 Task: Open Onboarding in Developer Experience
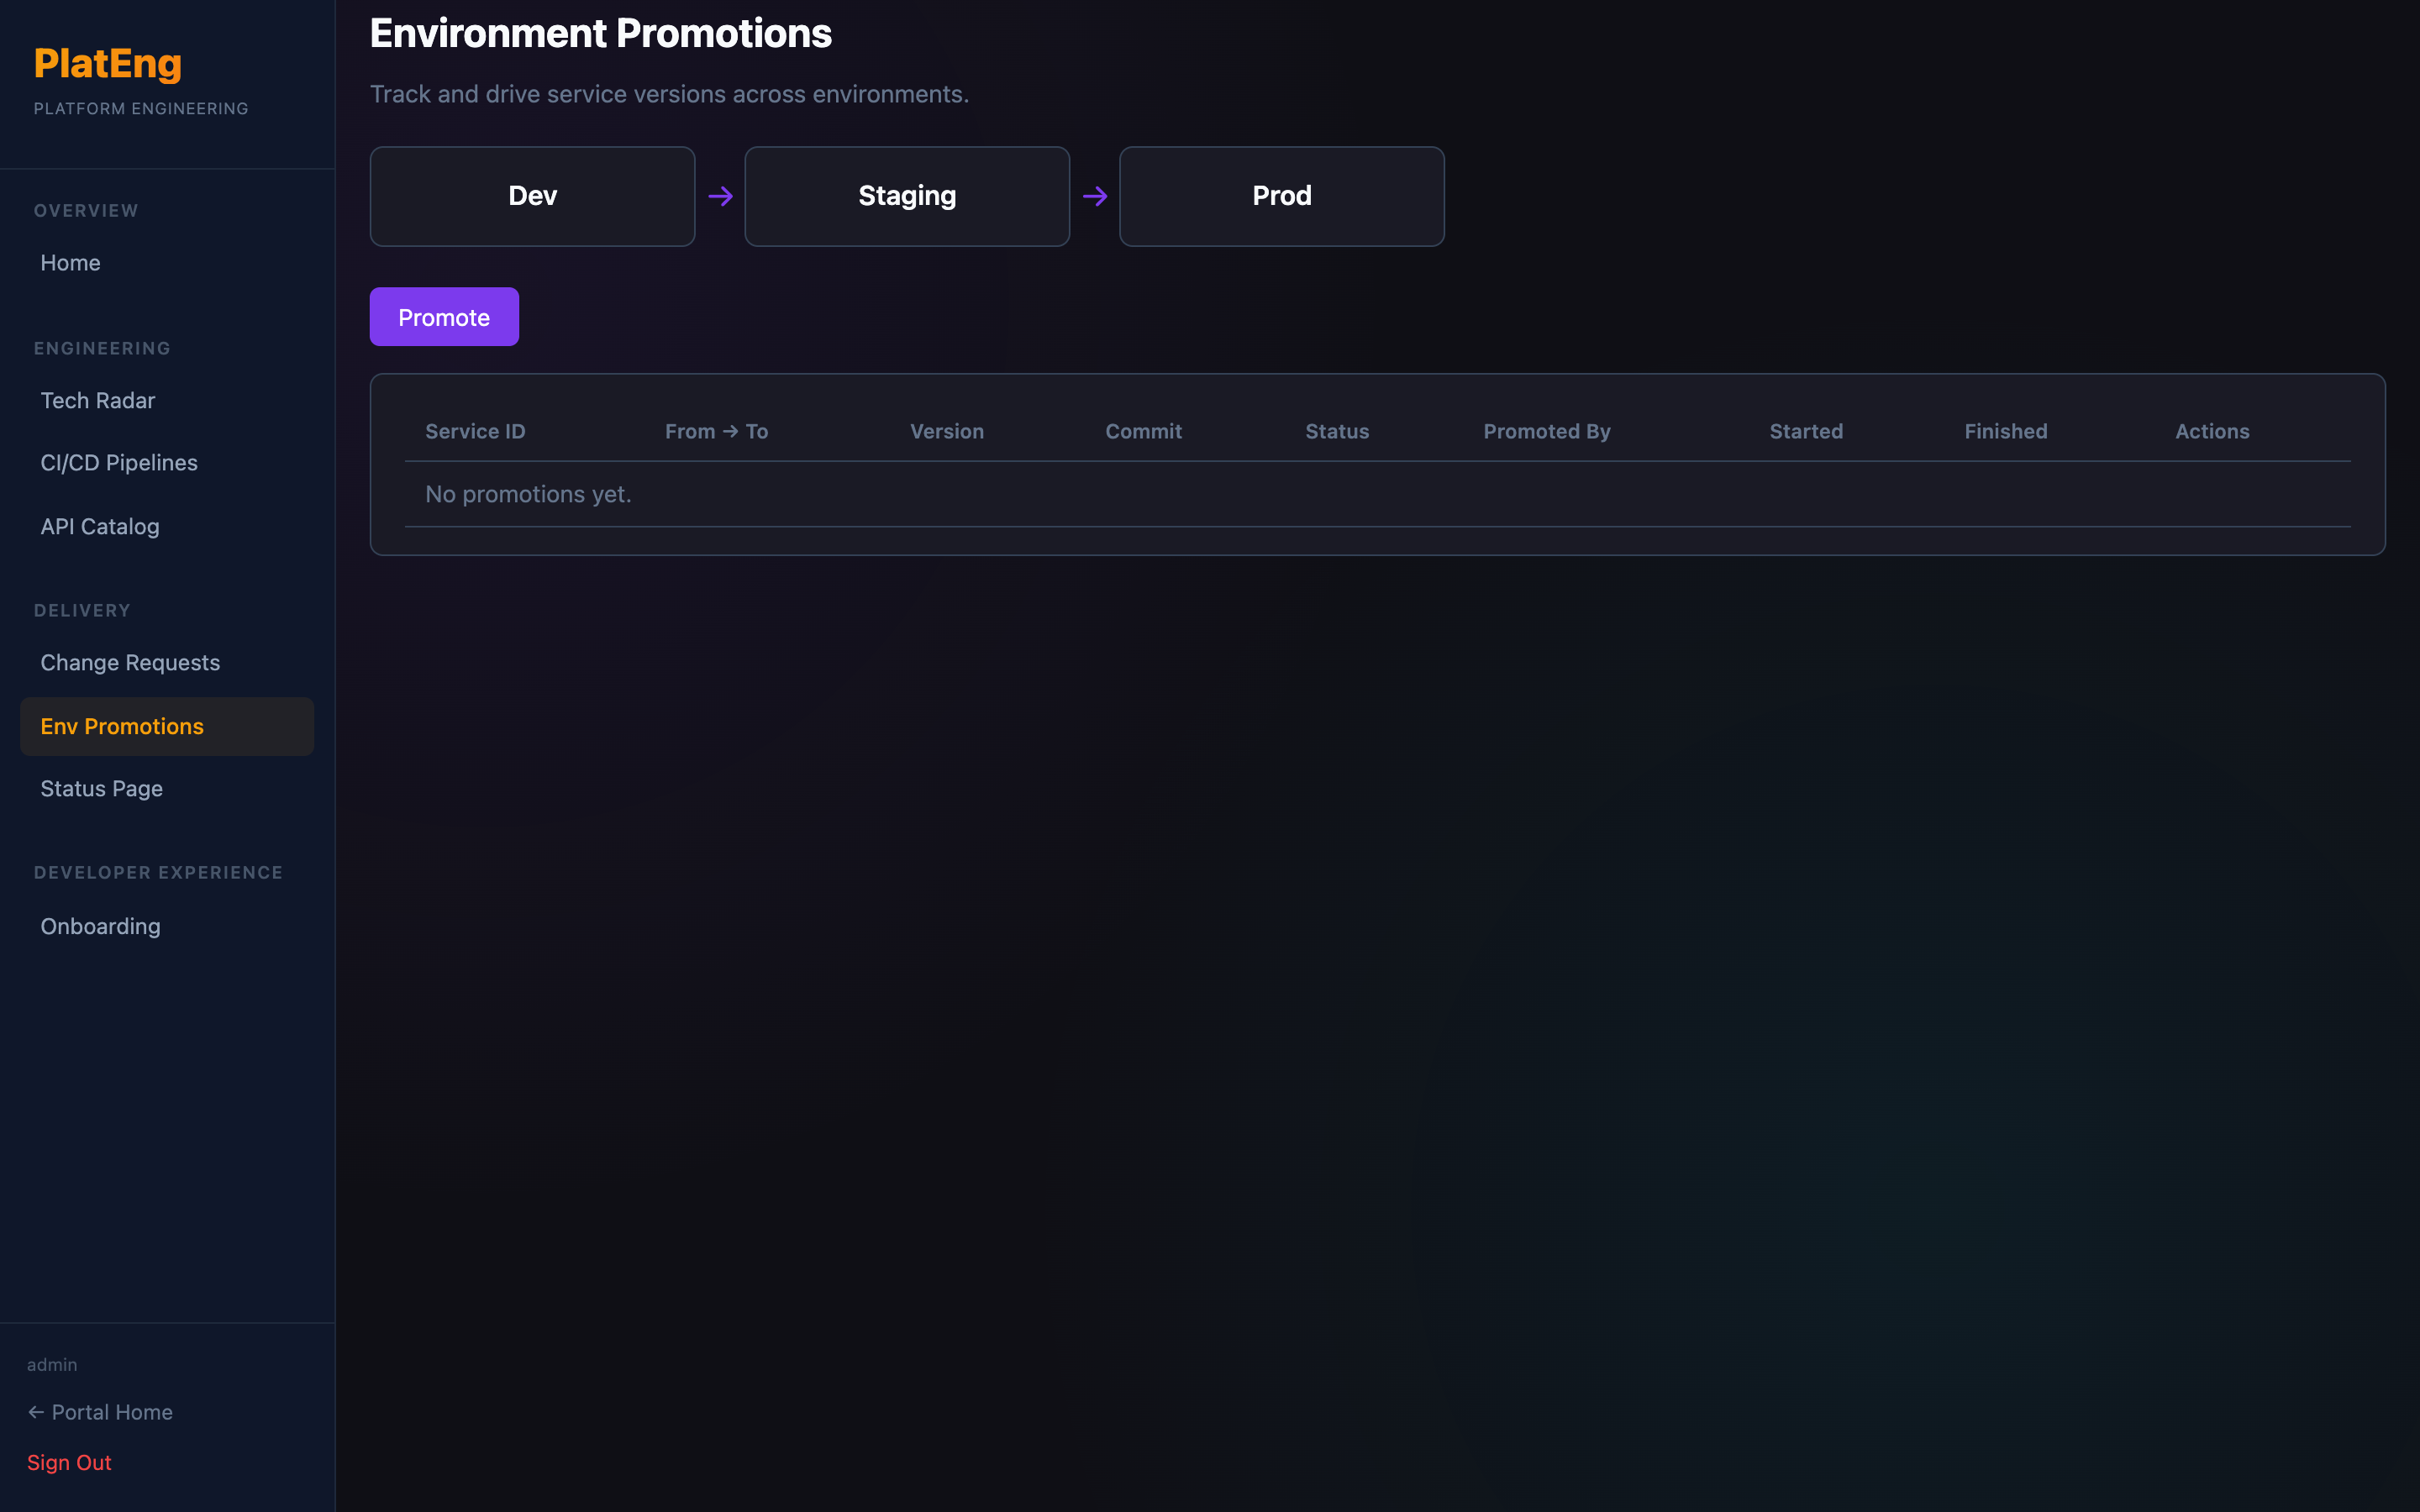(100, 926)
